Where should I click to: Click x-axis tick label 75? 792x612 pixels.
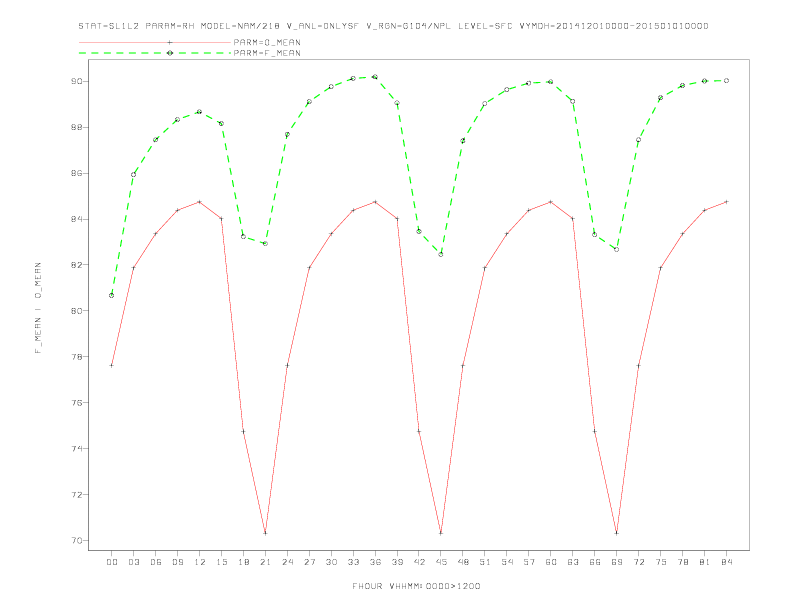coord(661,562)
